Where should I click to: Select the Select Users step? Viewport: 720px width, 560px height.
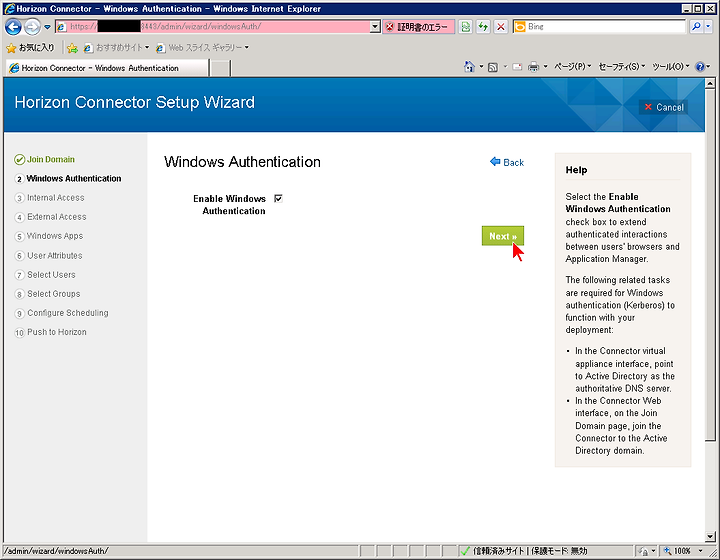pyautogui.click(x=45, y=274)
